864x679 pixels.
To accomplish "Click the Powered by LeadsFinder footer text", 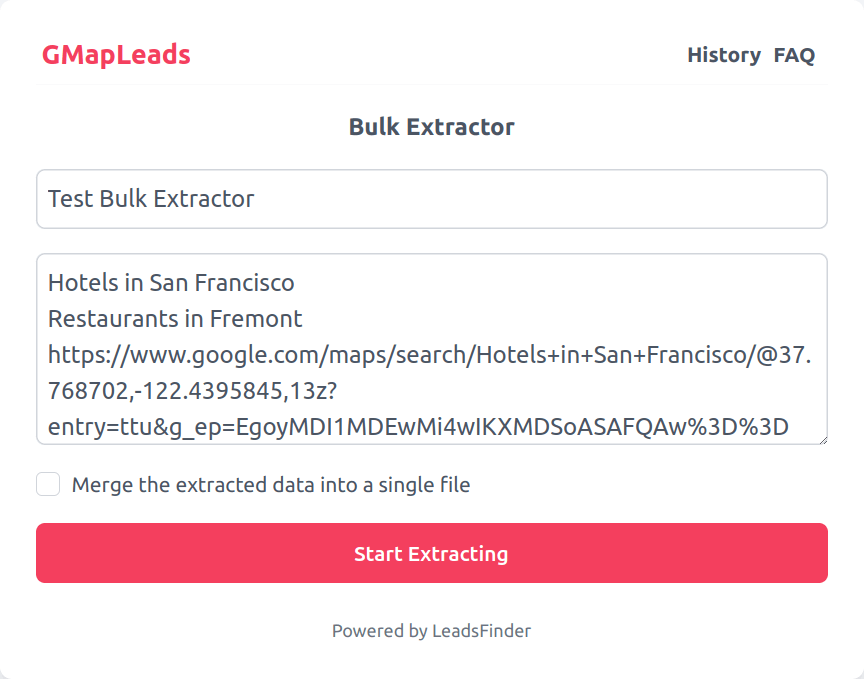I will tap(431, 631).
